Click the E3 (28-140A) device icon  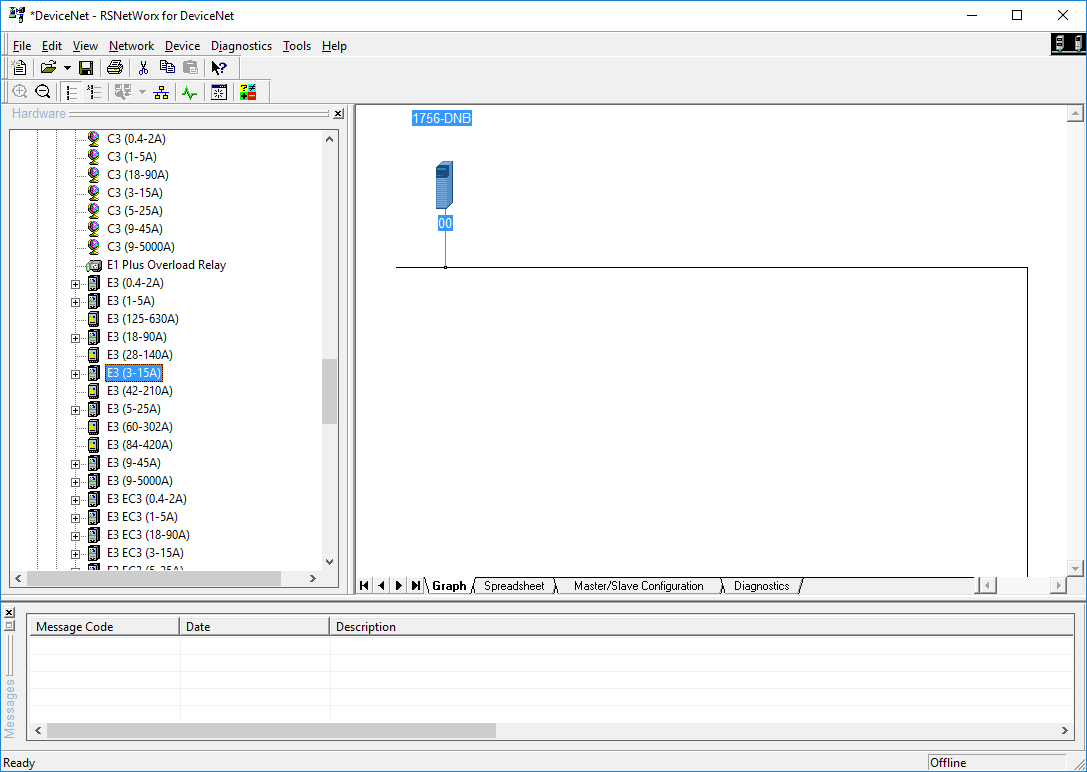(x=94, y=355)
